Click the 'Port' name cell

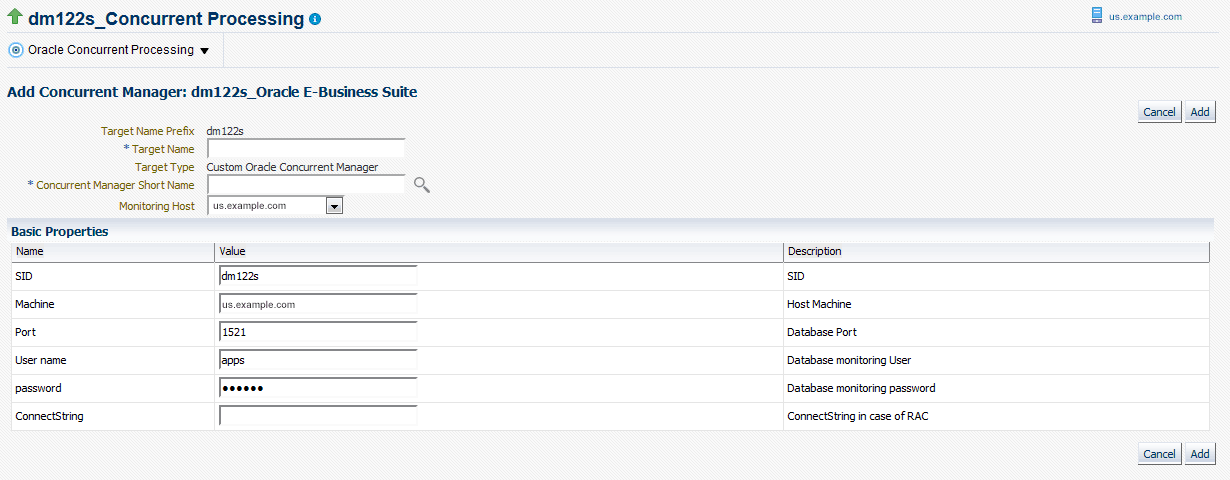coord(112,332)
